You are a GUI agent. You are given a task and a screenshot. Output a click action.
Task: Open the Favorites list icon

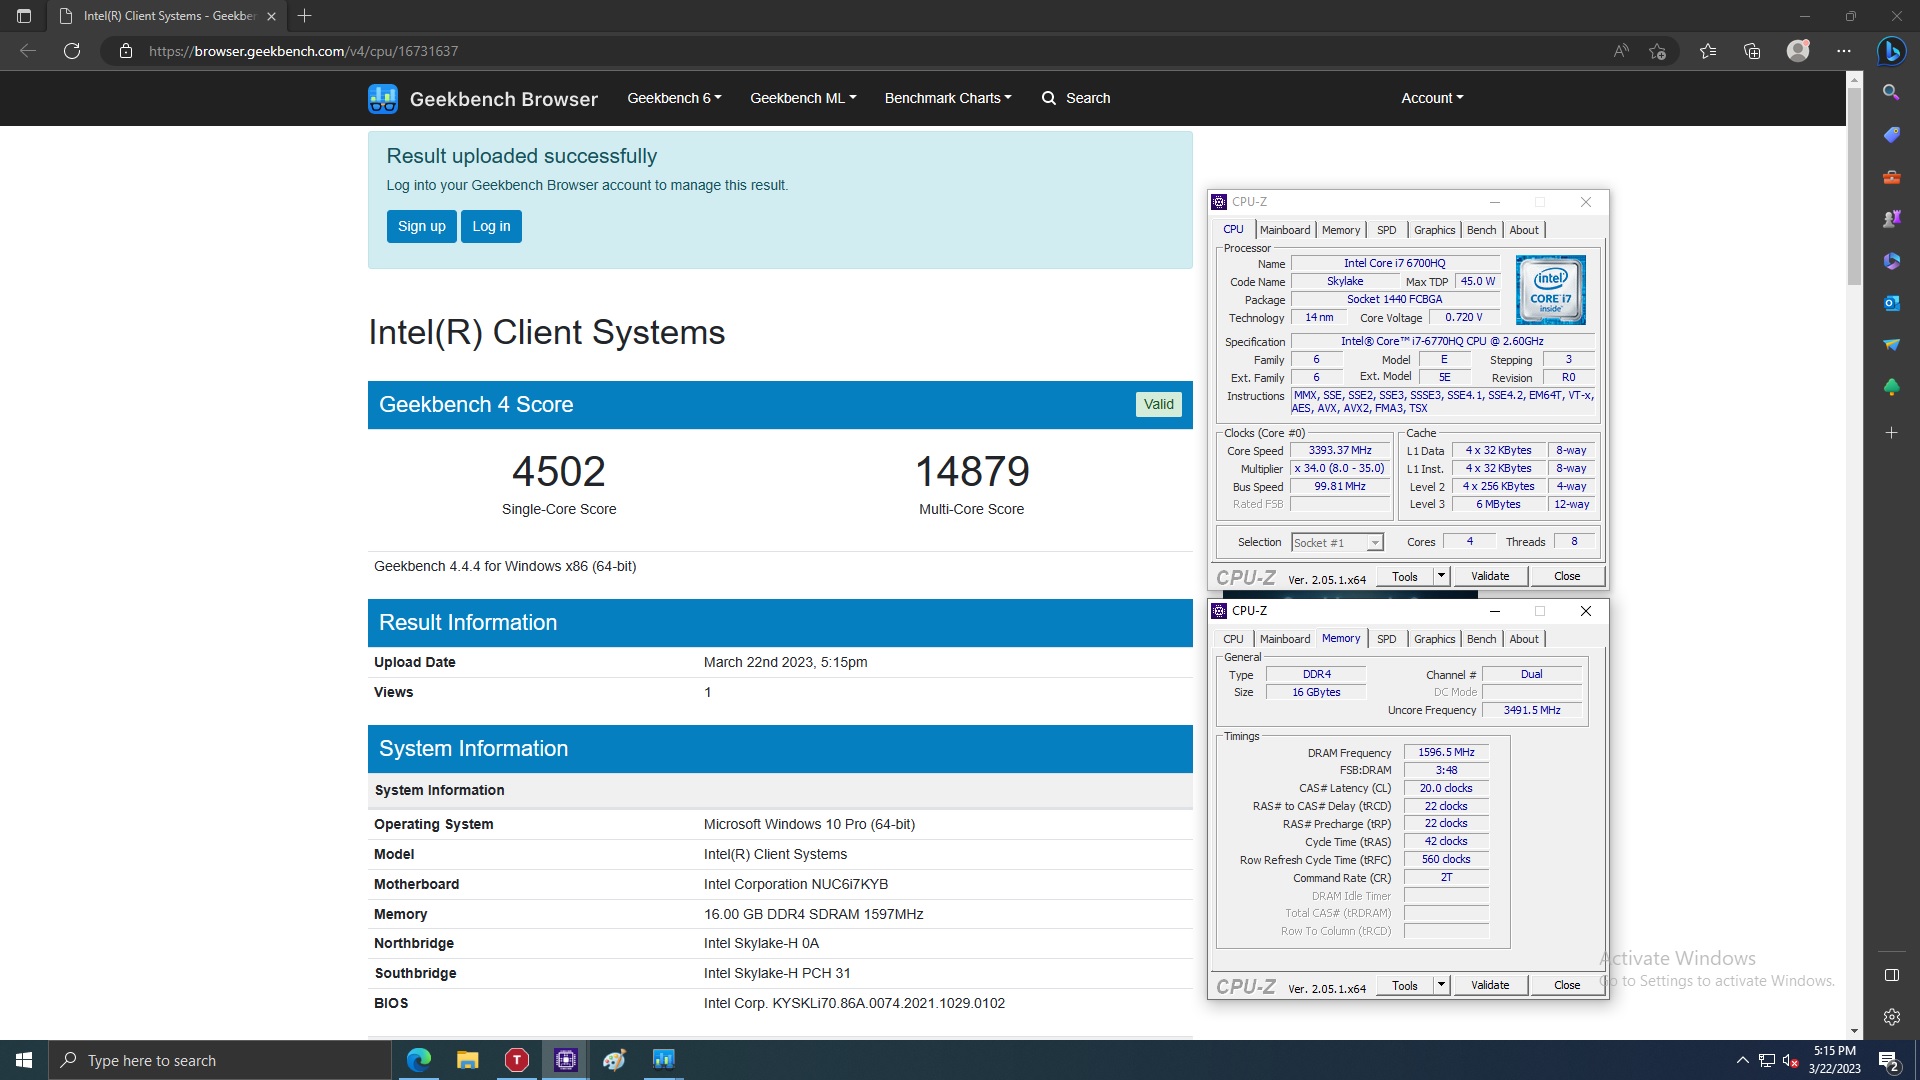tap(1708, 51)
